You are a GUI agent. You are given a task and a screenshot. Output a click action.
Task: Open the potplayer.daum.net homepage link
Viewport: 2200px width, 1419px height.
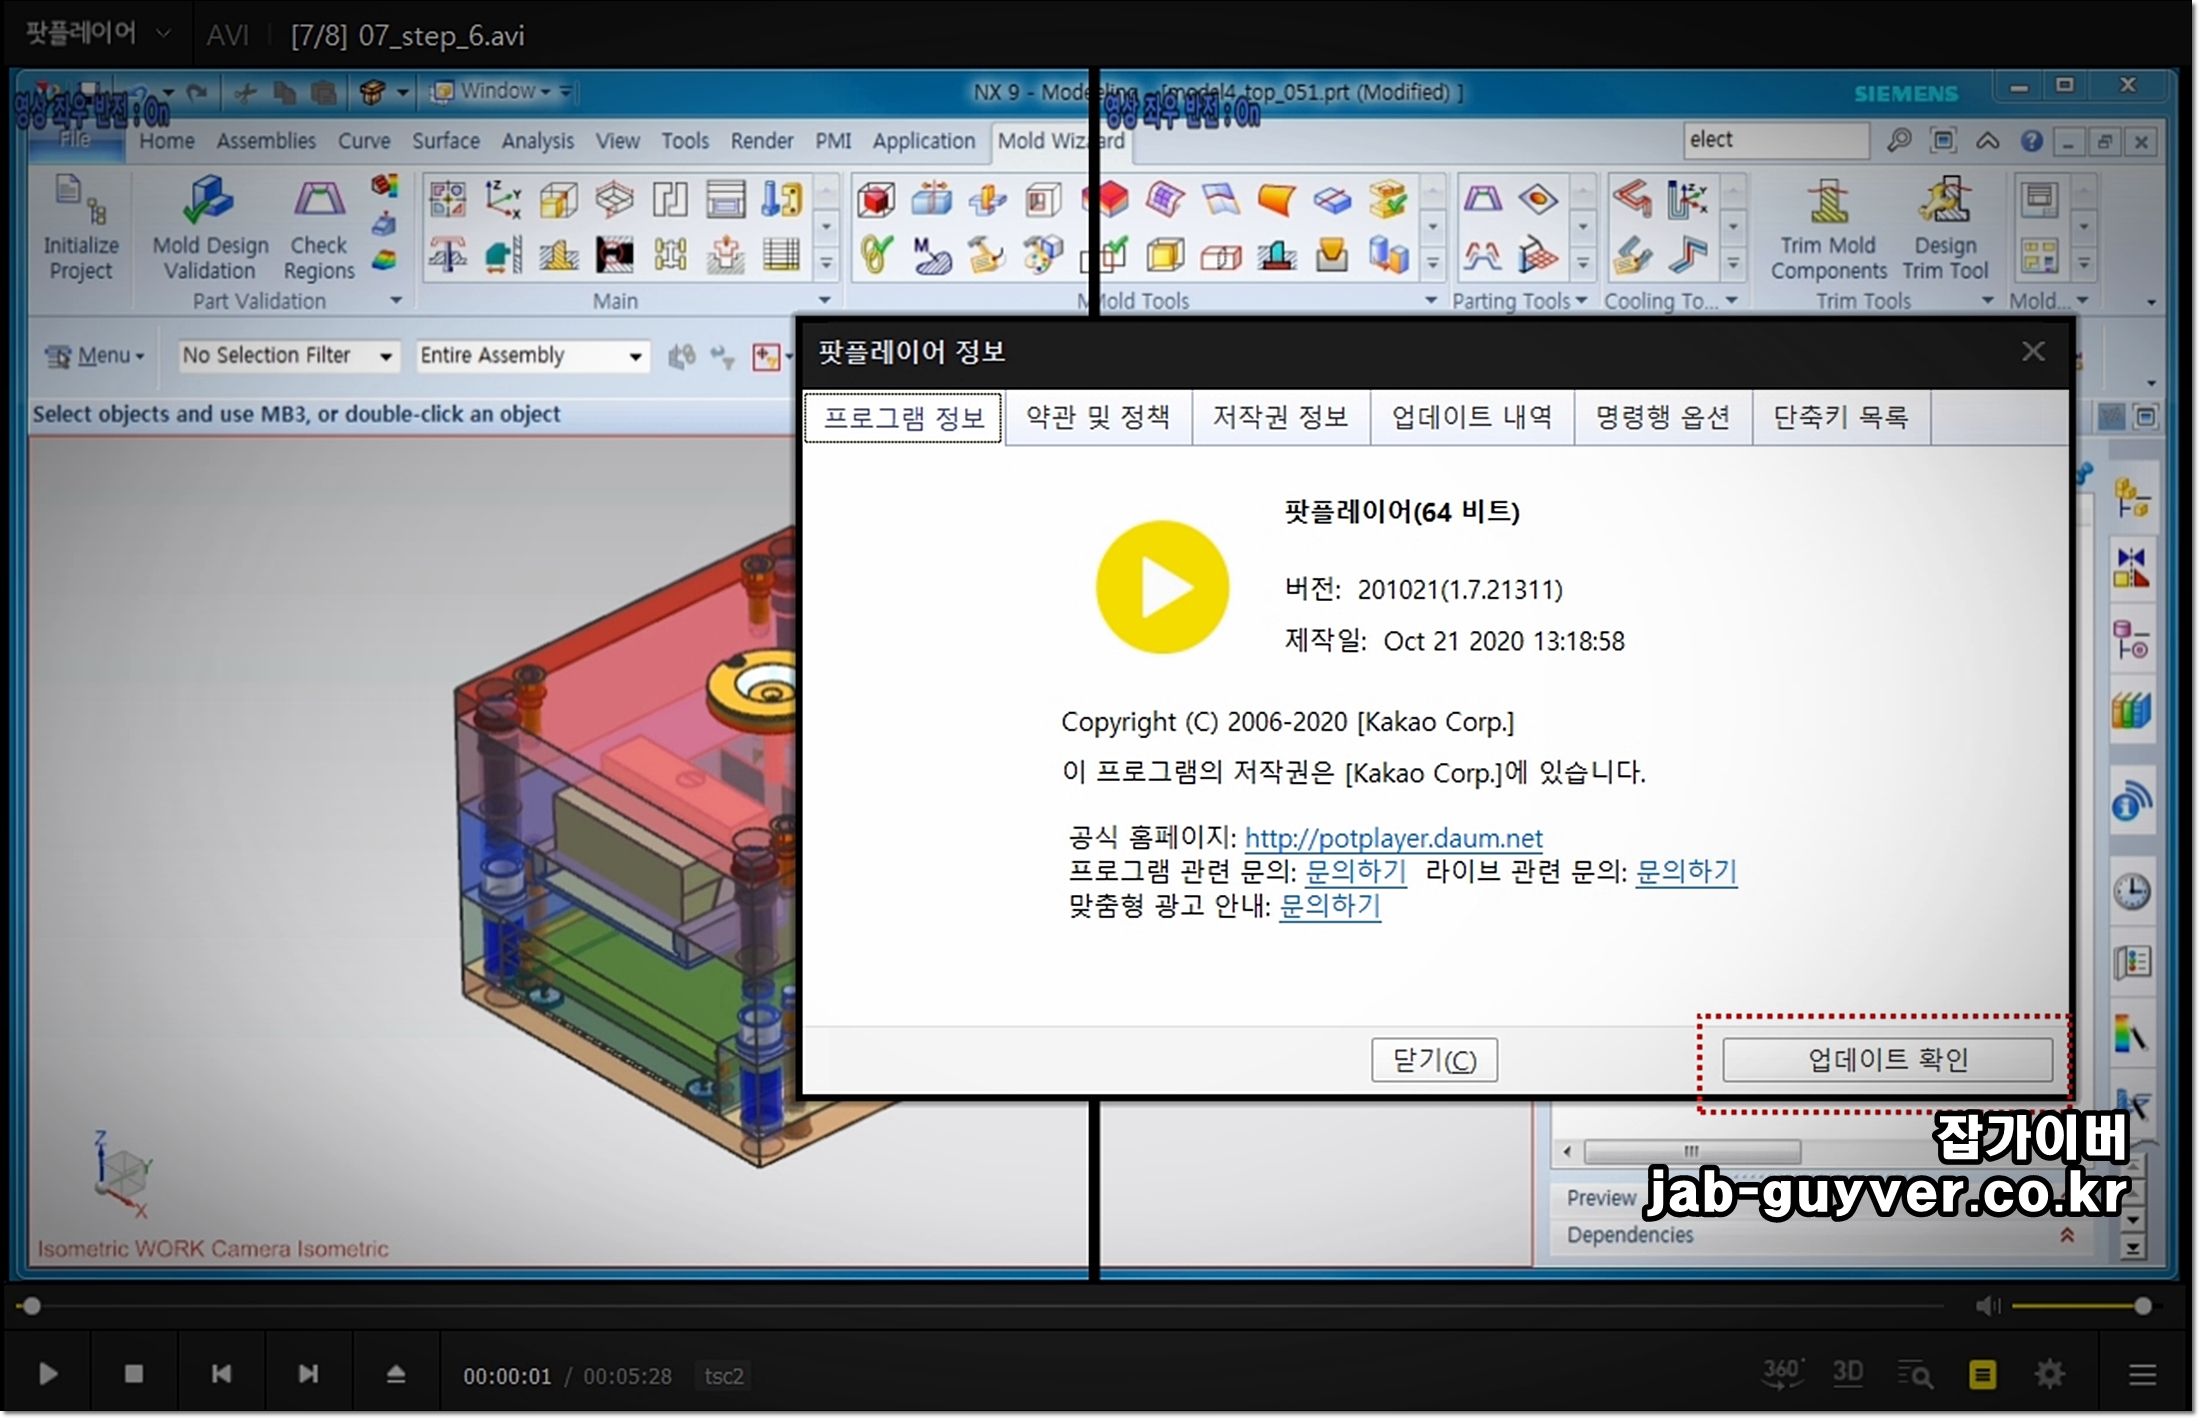(x=1393, y=838)
